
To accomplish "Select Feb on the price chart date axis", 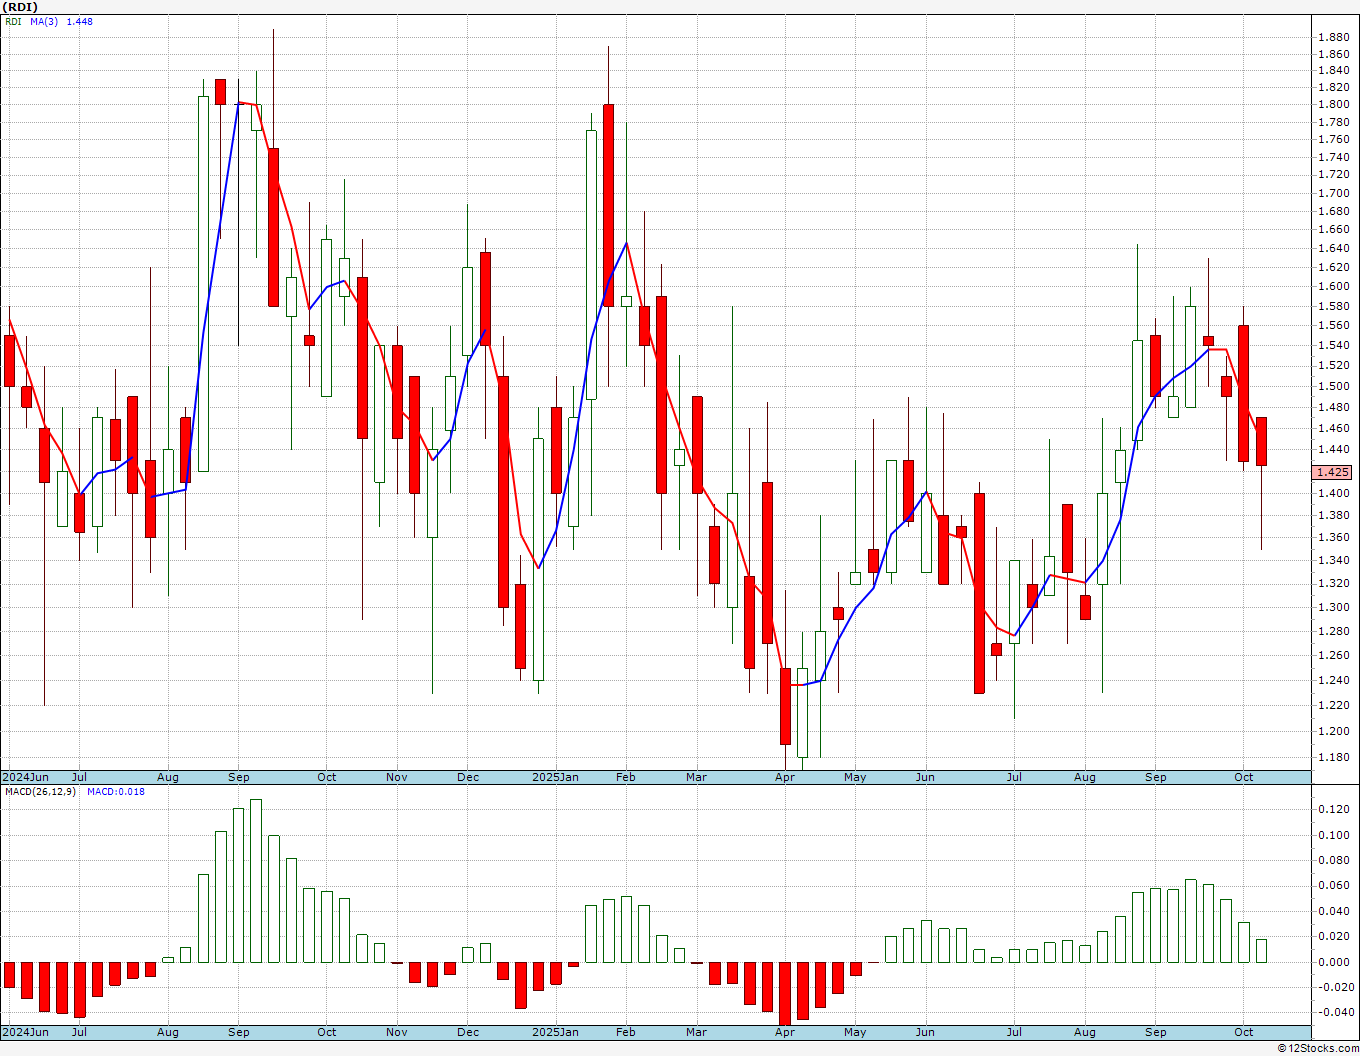I will pyautogui.click(x=626, y=777).
